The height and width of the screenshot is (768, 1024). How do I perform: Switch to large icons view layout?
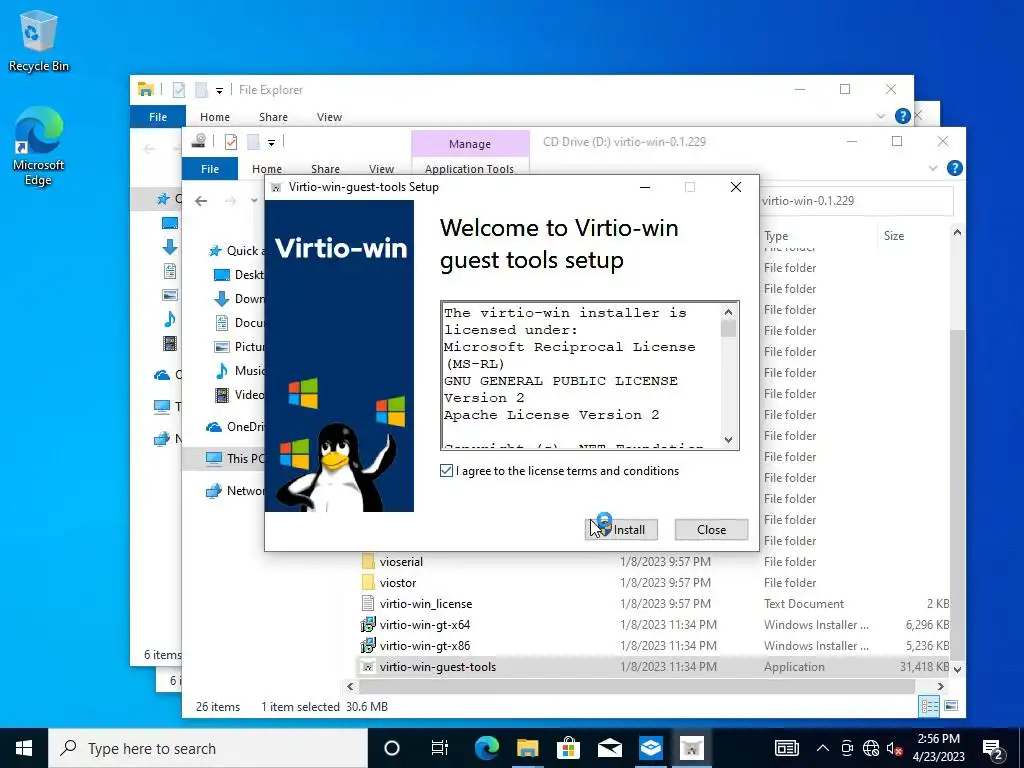(x=951, y=705)
